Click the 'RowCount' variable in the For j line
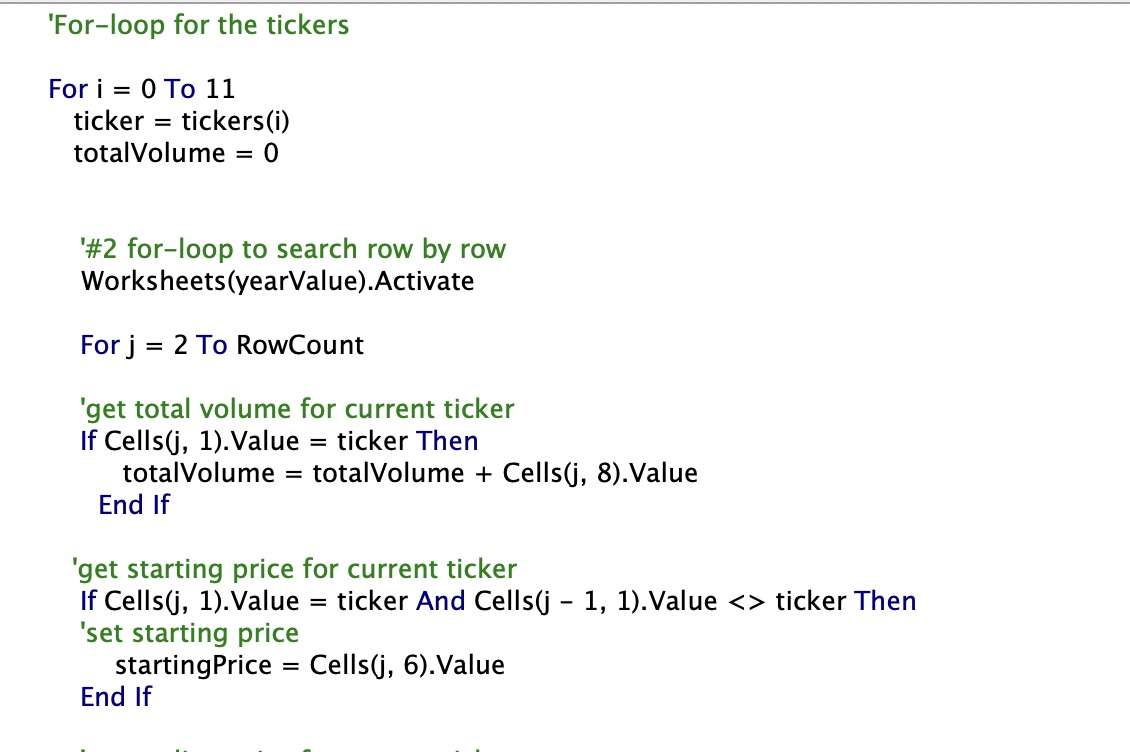This screenshot has height=752, width=1130. [x=300, y=345]
